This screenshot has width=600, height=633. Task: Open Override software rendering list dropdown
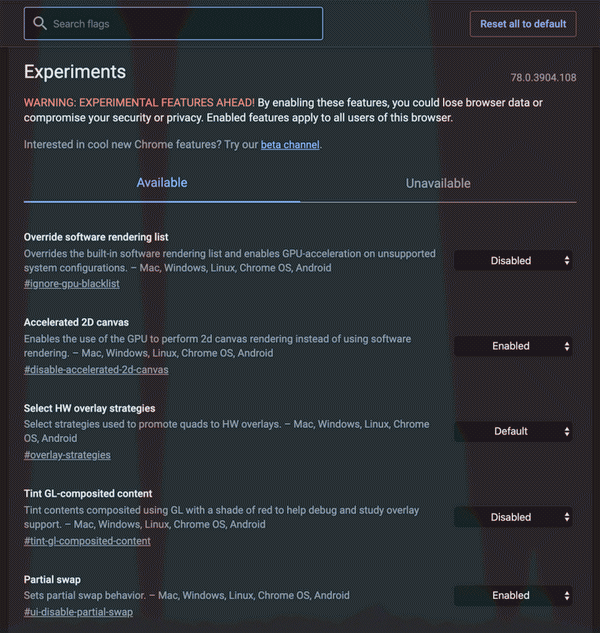tap(515, 261)
